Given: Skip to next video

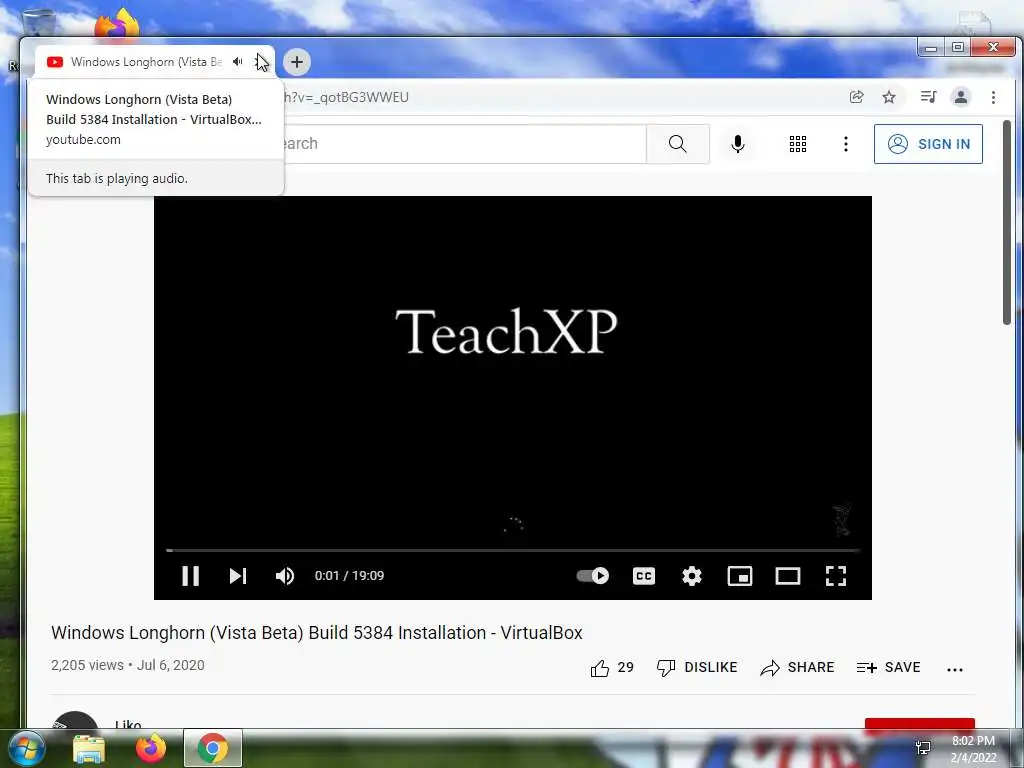Looking at the screenshot, I should [x=238, y=575].
